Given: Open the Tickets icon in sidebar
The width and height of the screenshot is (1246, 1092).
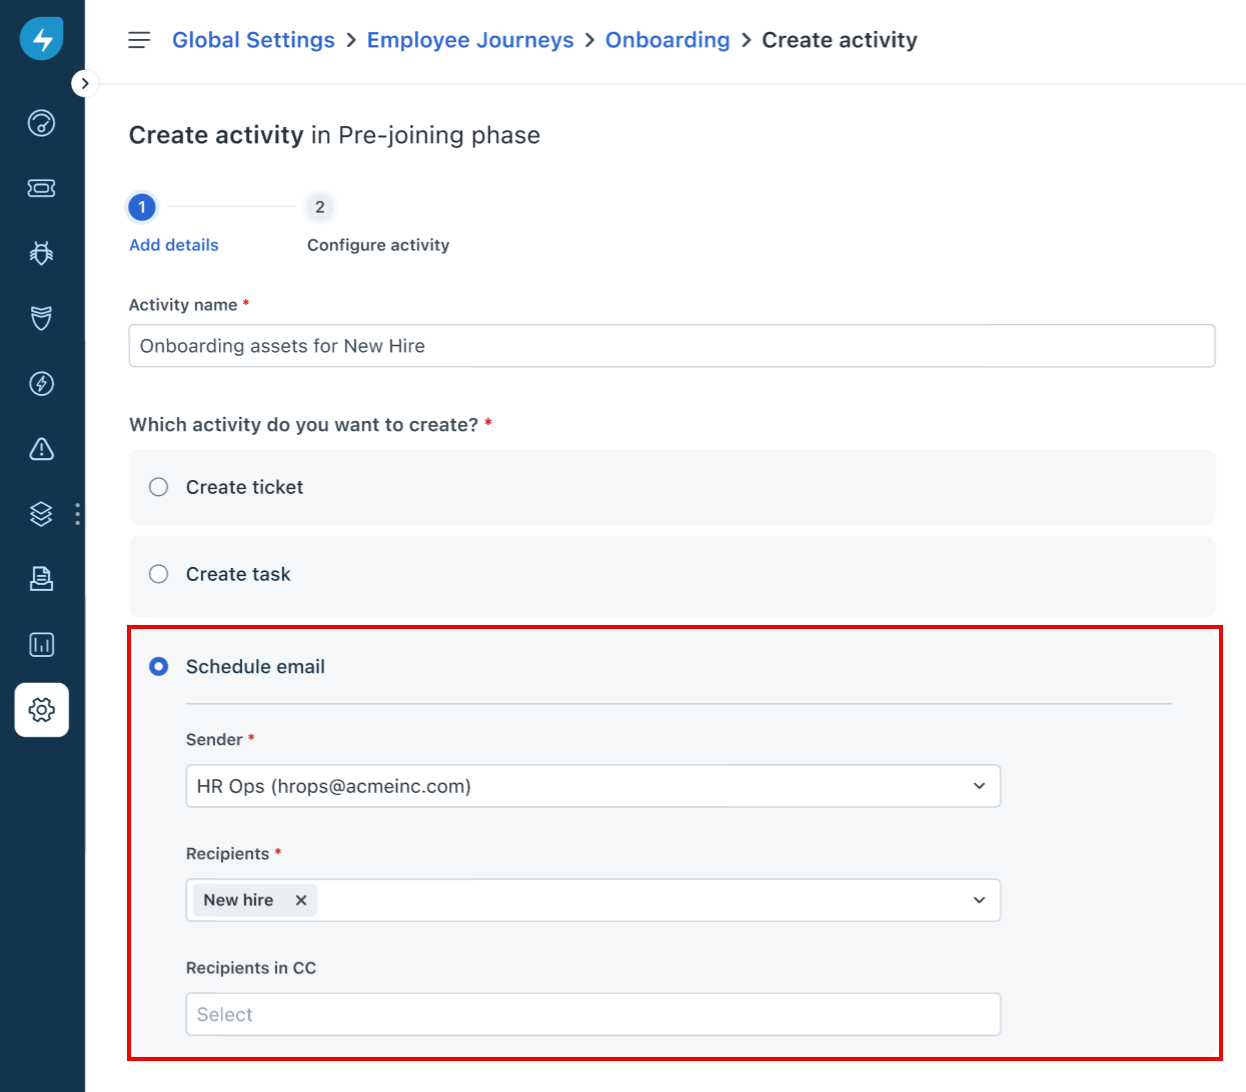Looking at the screenshot, I should 41,188.
